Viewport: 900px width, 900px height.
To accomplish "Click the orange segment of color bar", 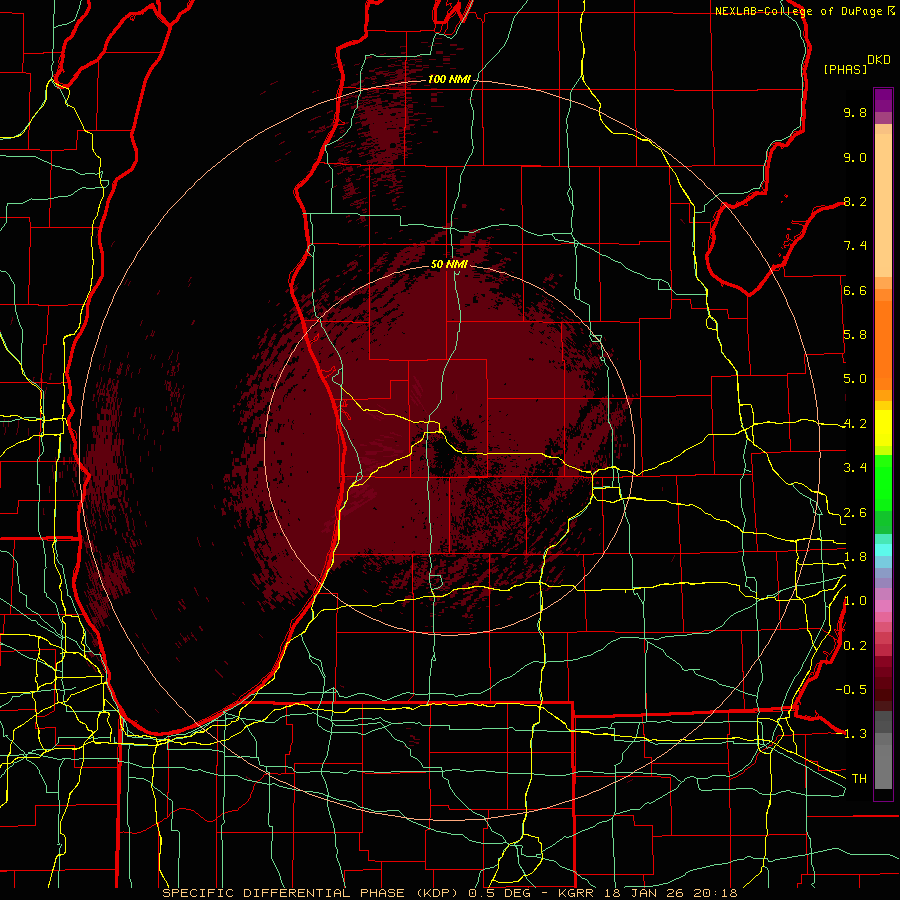I will pos(883,344).
